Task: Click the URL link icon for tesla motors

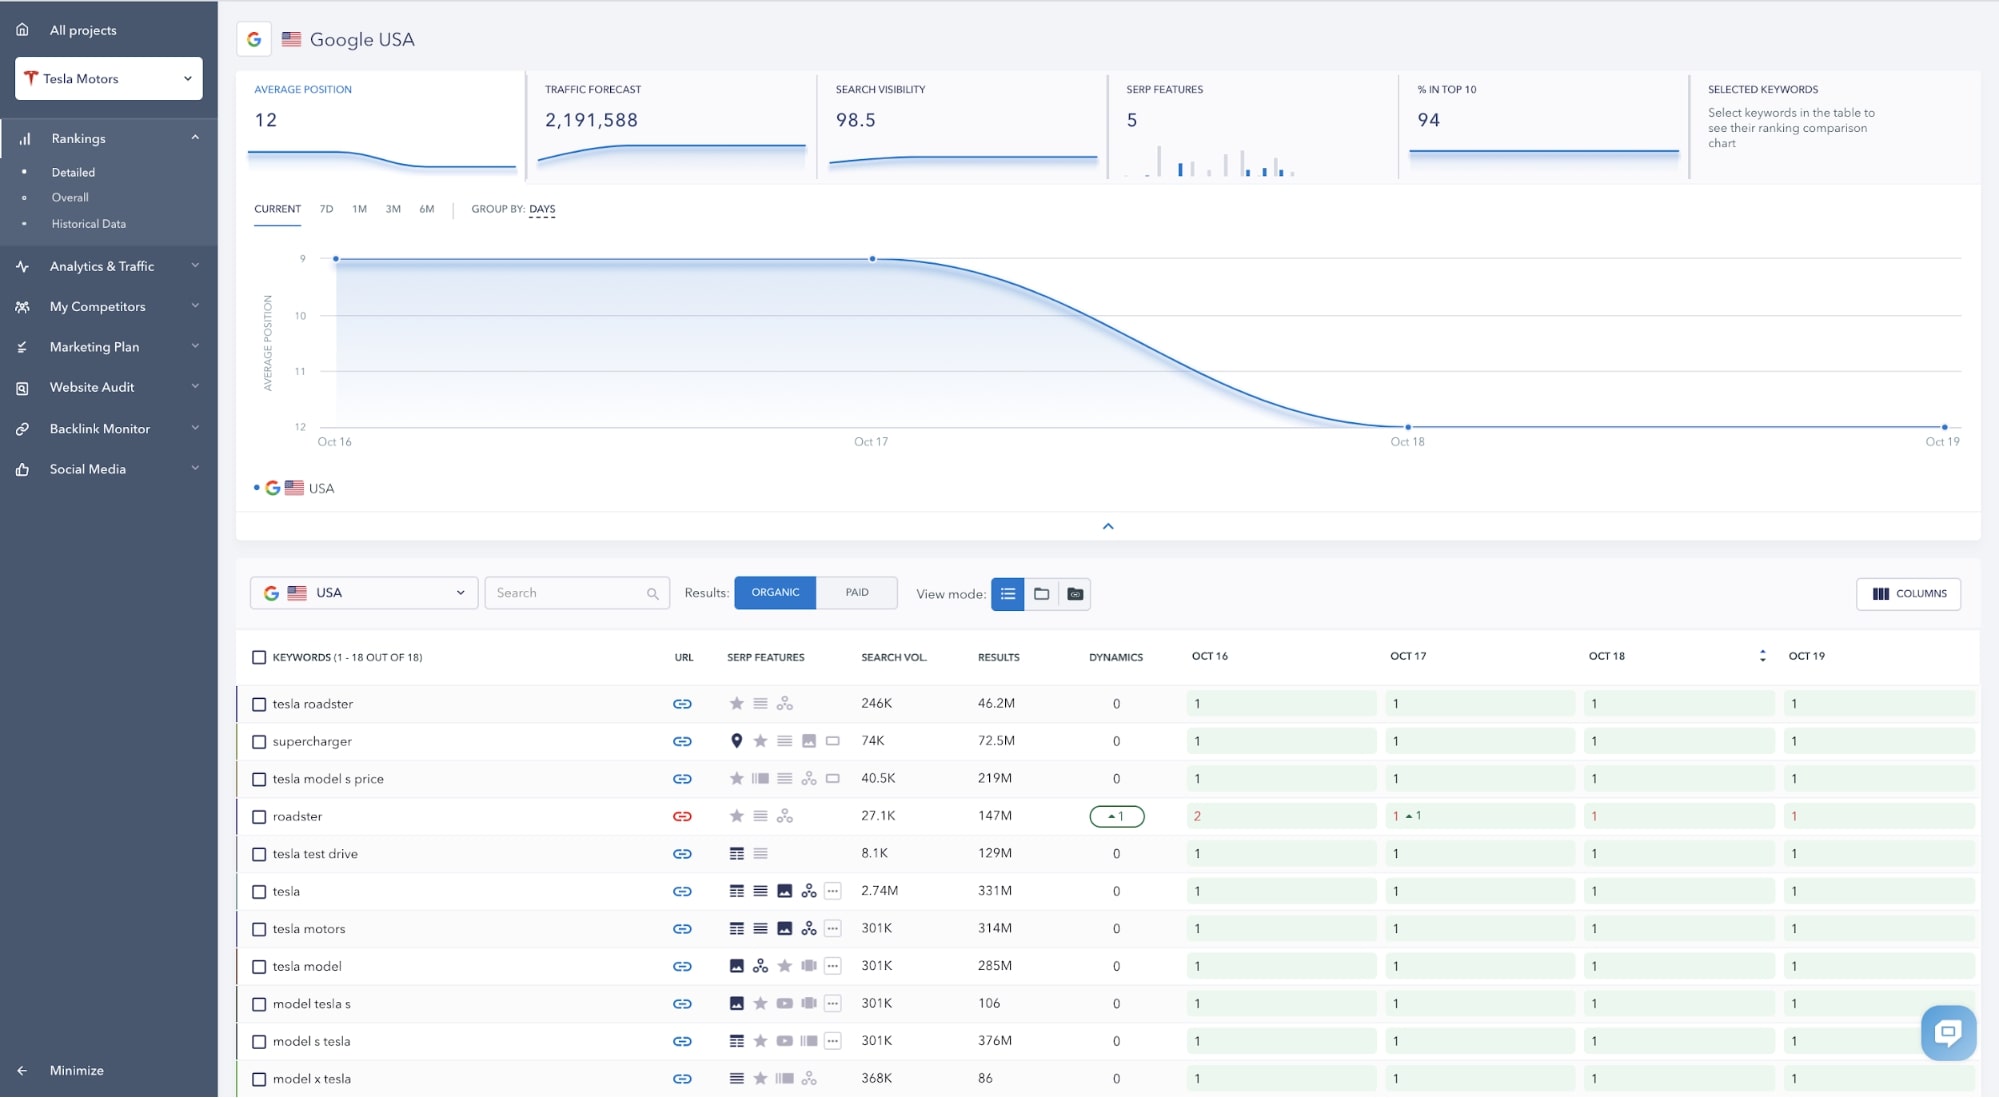Action: [x=682, y=929]
